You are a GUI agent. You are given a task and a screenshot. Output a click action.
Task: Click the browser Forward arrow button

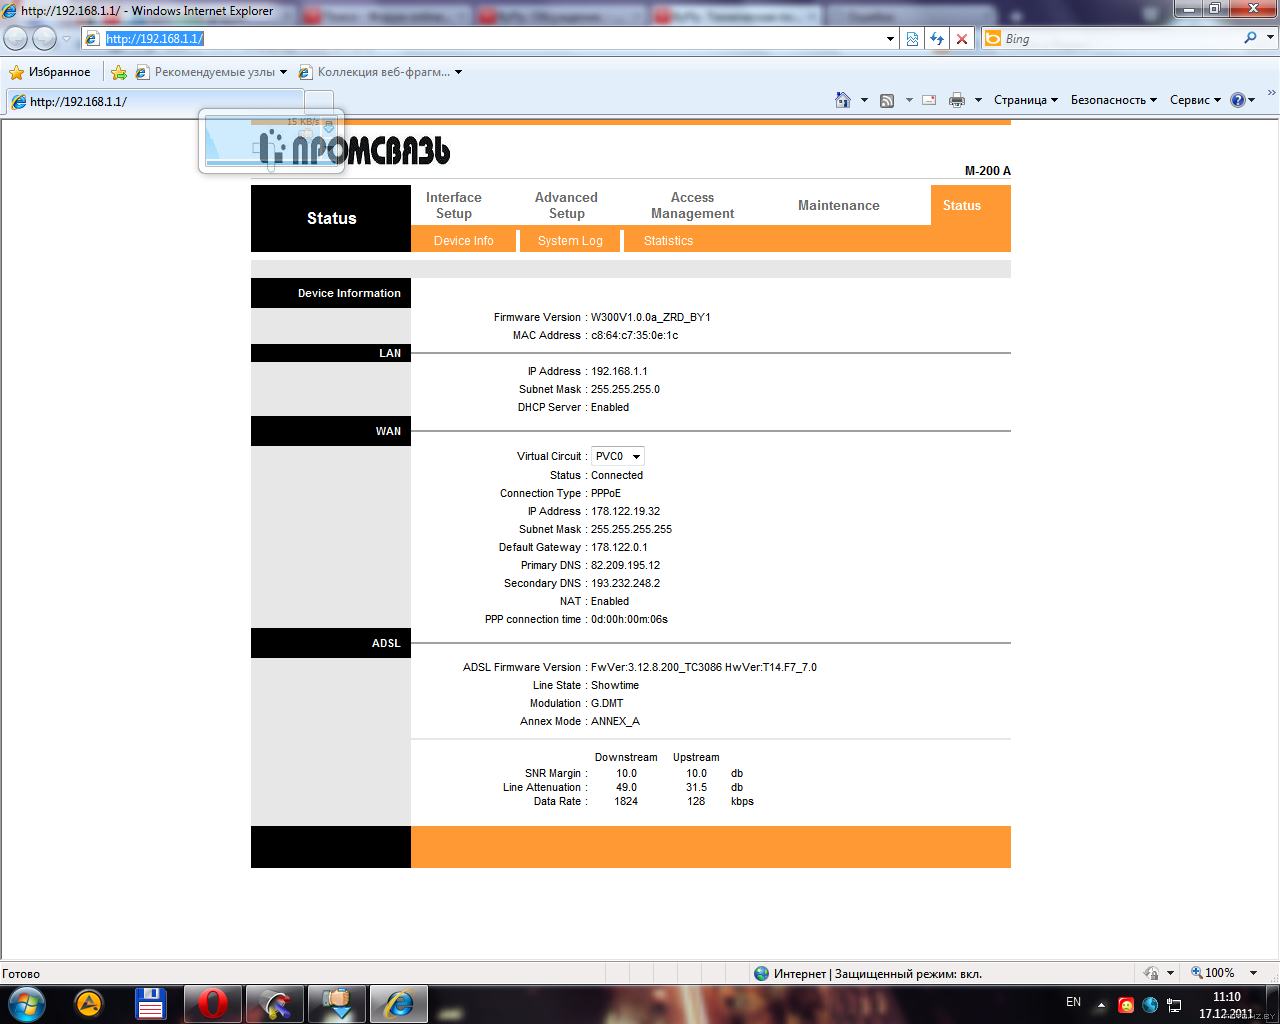click(44, 38)
